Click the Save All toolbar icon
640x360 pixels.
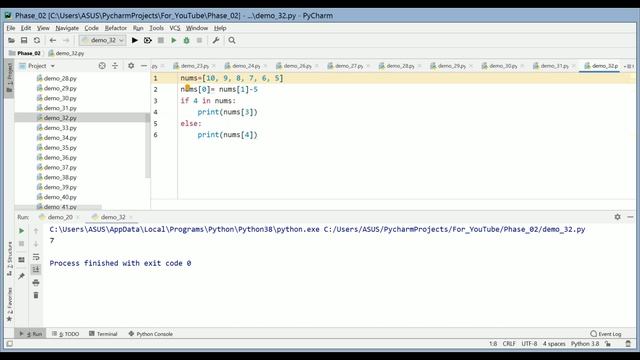coord(24,40)
